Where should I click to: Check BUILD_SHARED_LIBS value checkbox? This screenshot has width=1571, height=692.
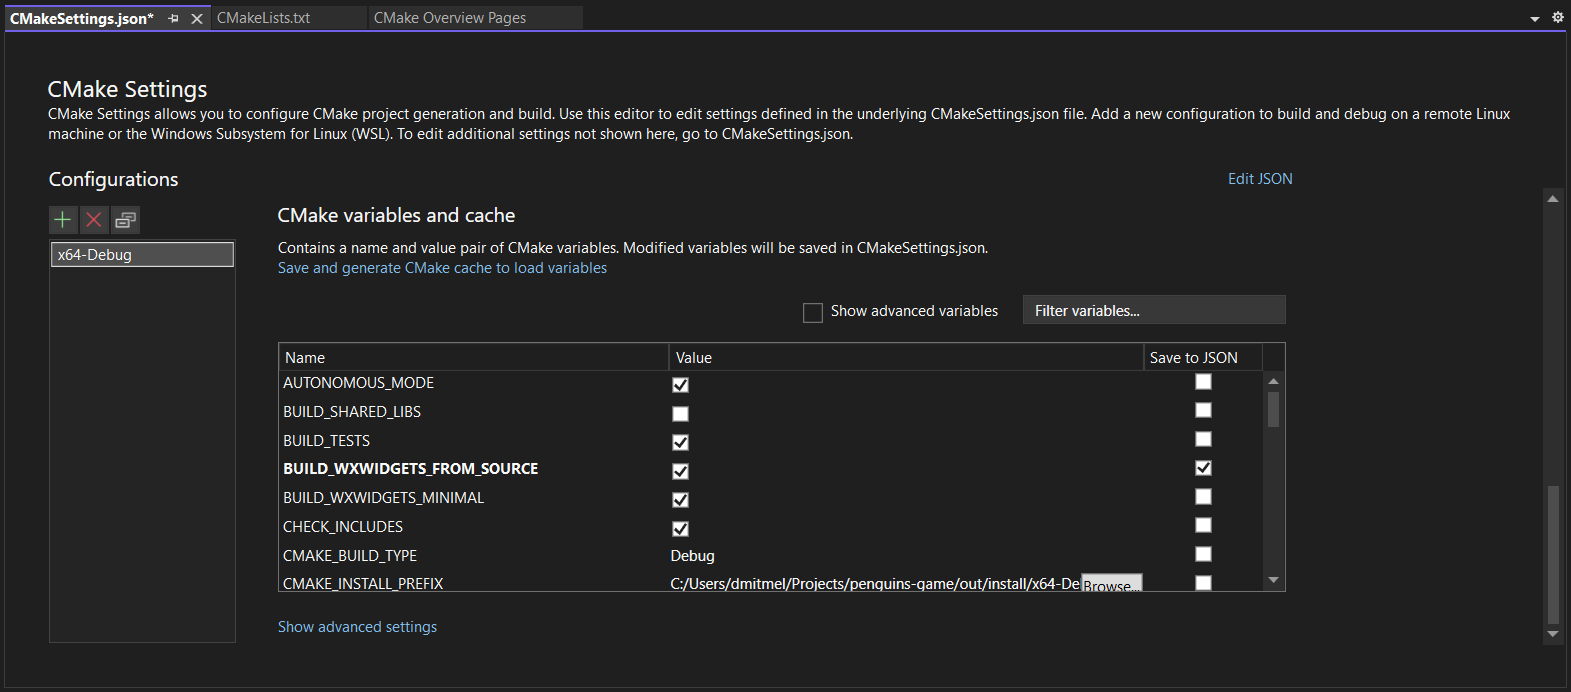tap(680, 414)
